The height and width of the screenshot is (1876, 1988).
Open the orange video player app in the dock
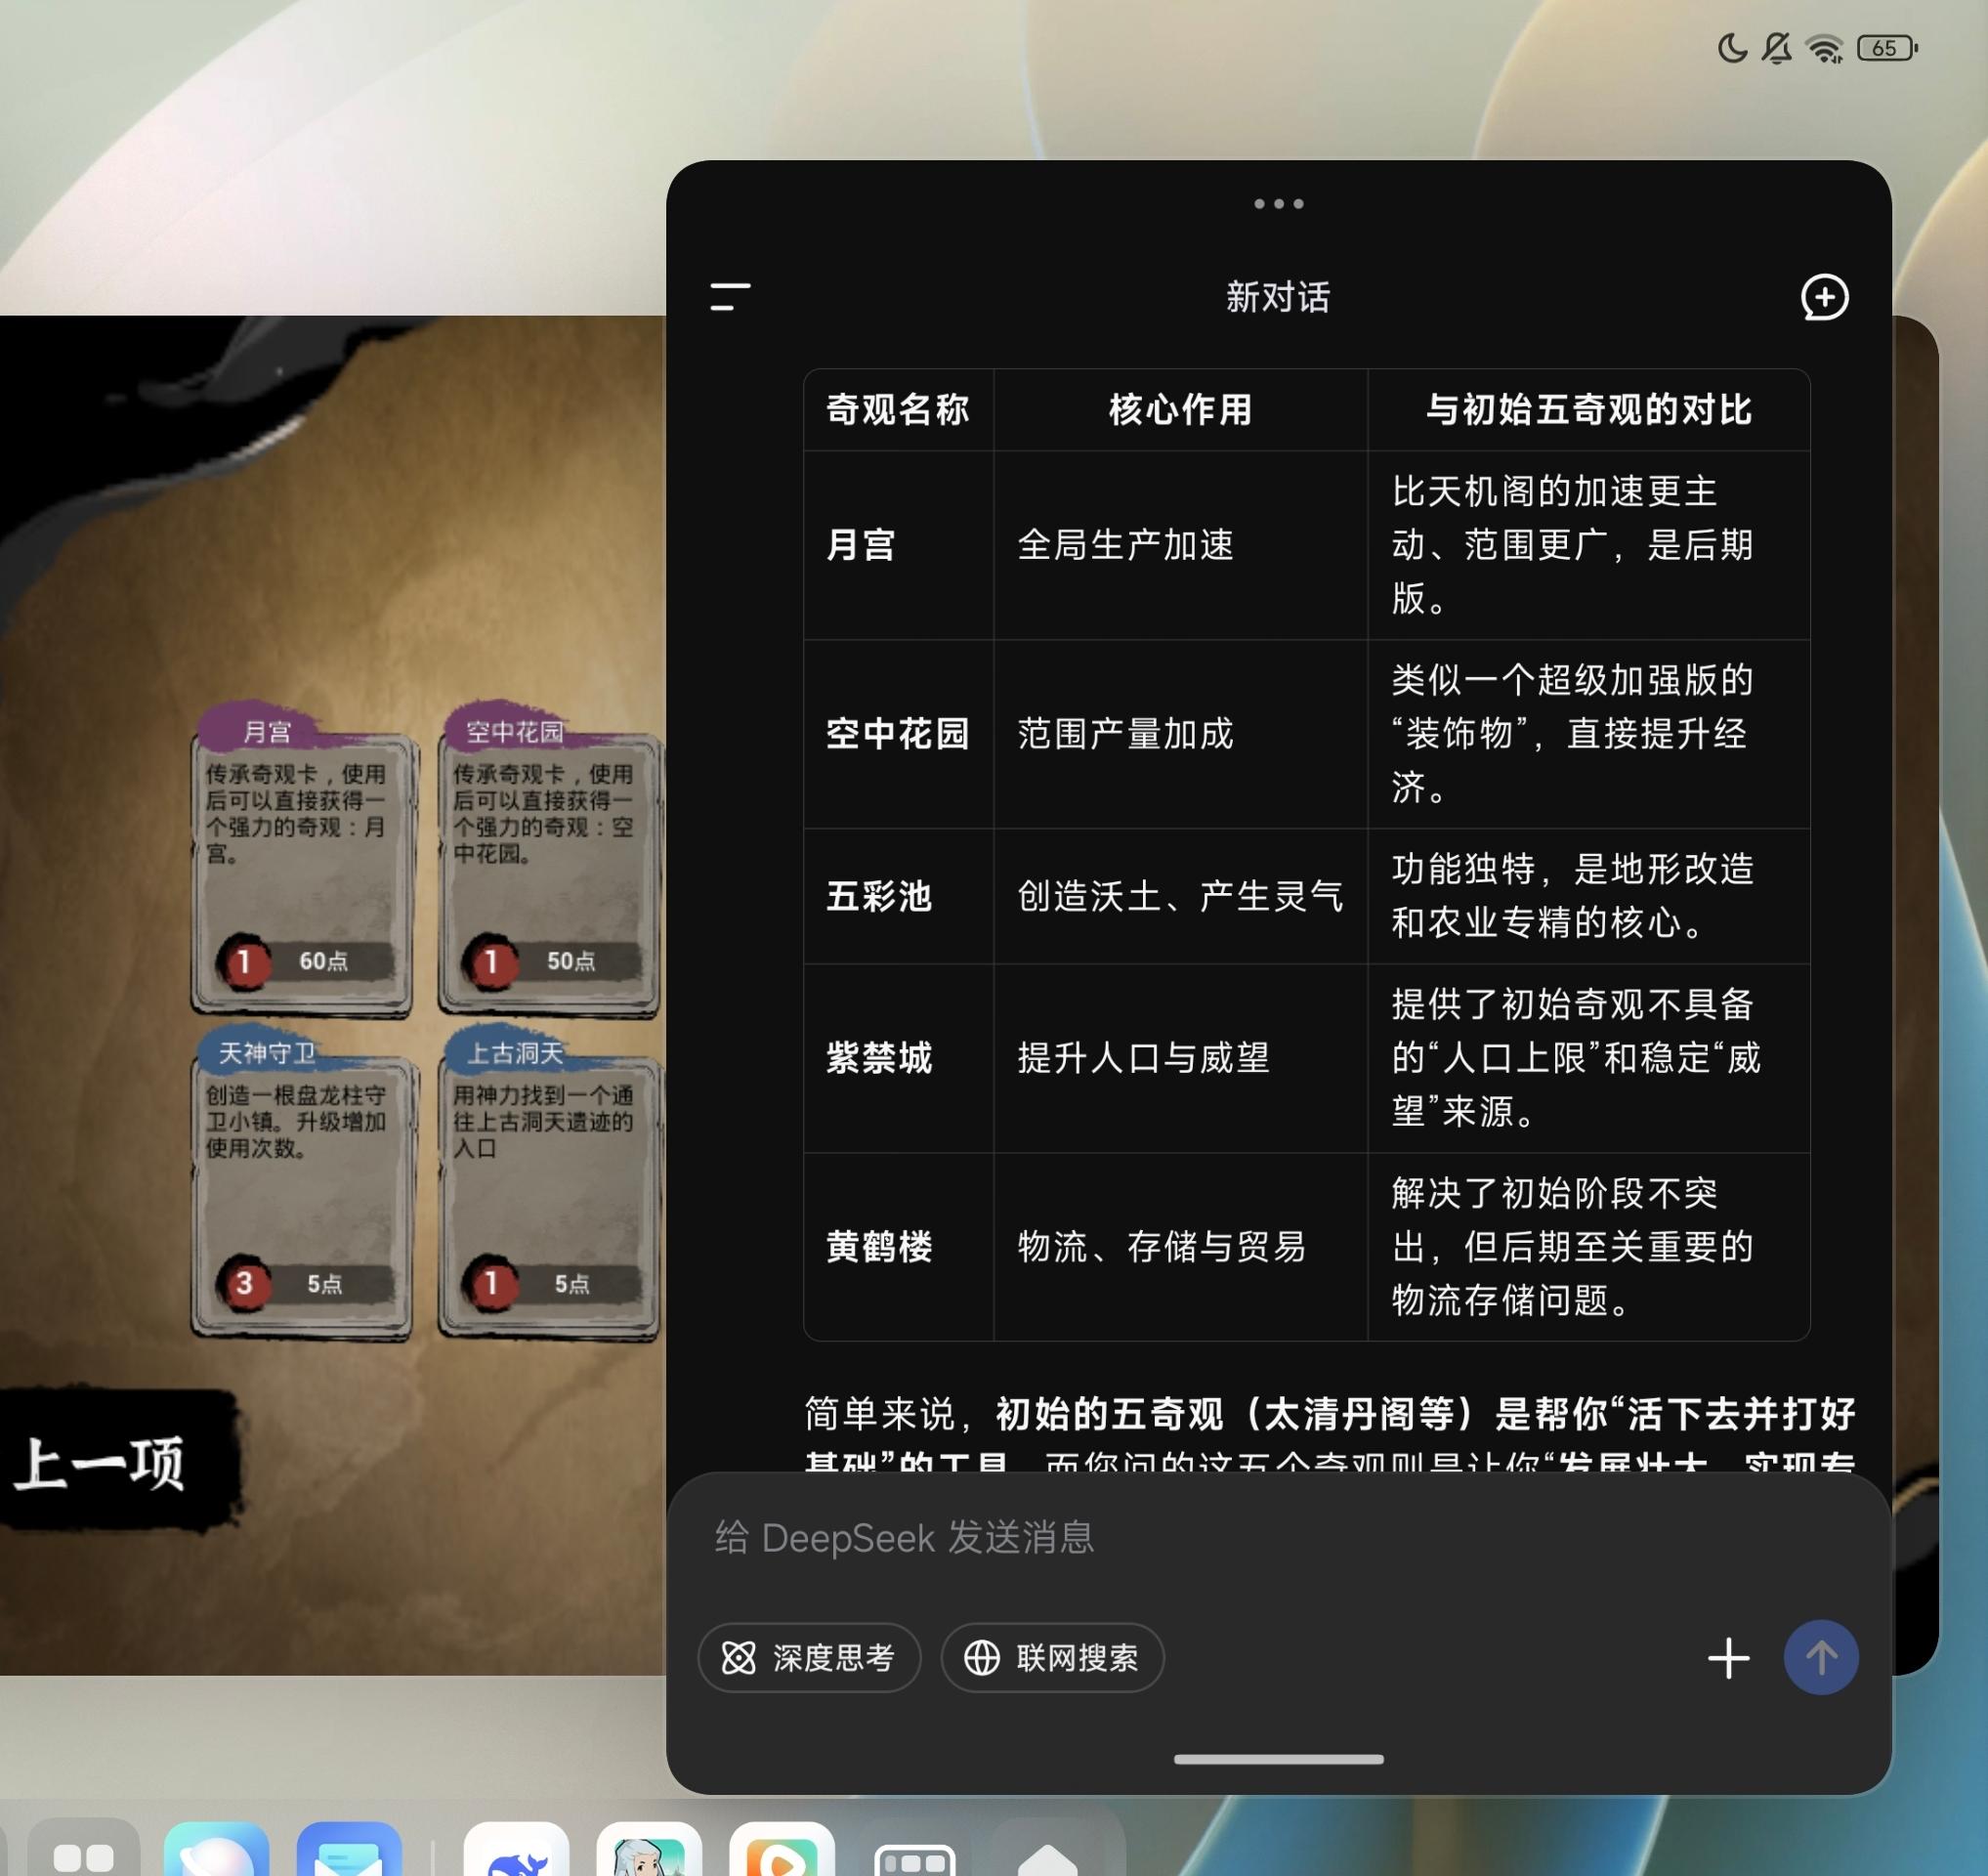[x=785, y=1855]
